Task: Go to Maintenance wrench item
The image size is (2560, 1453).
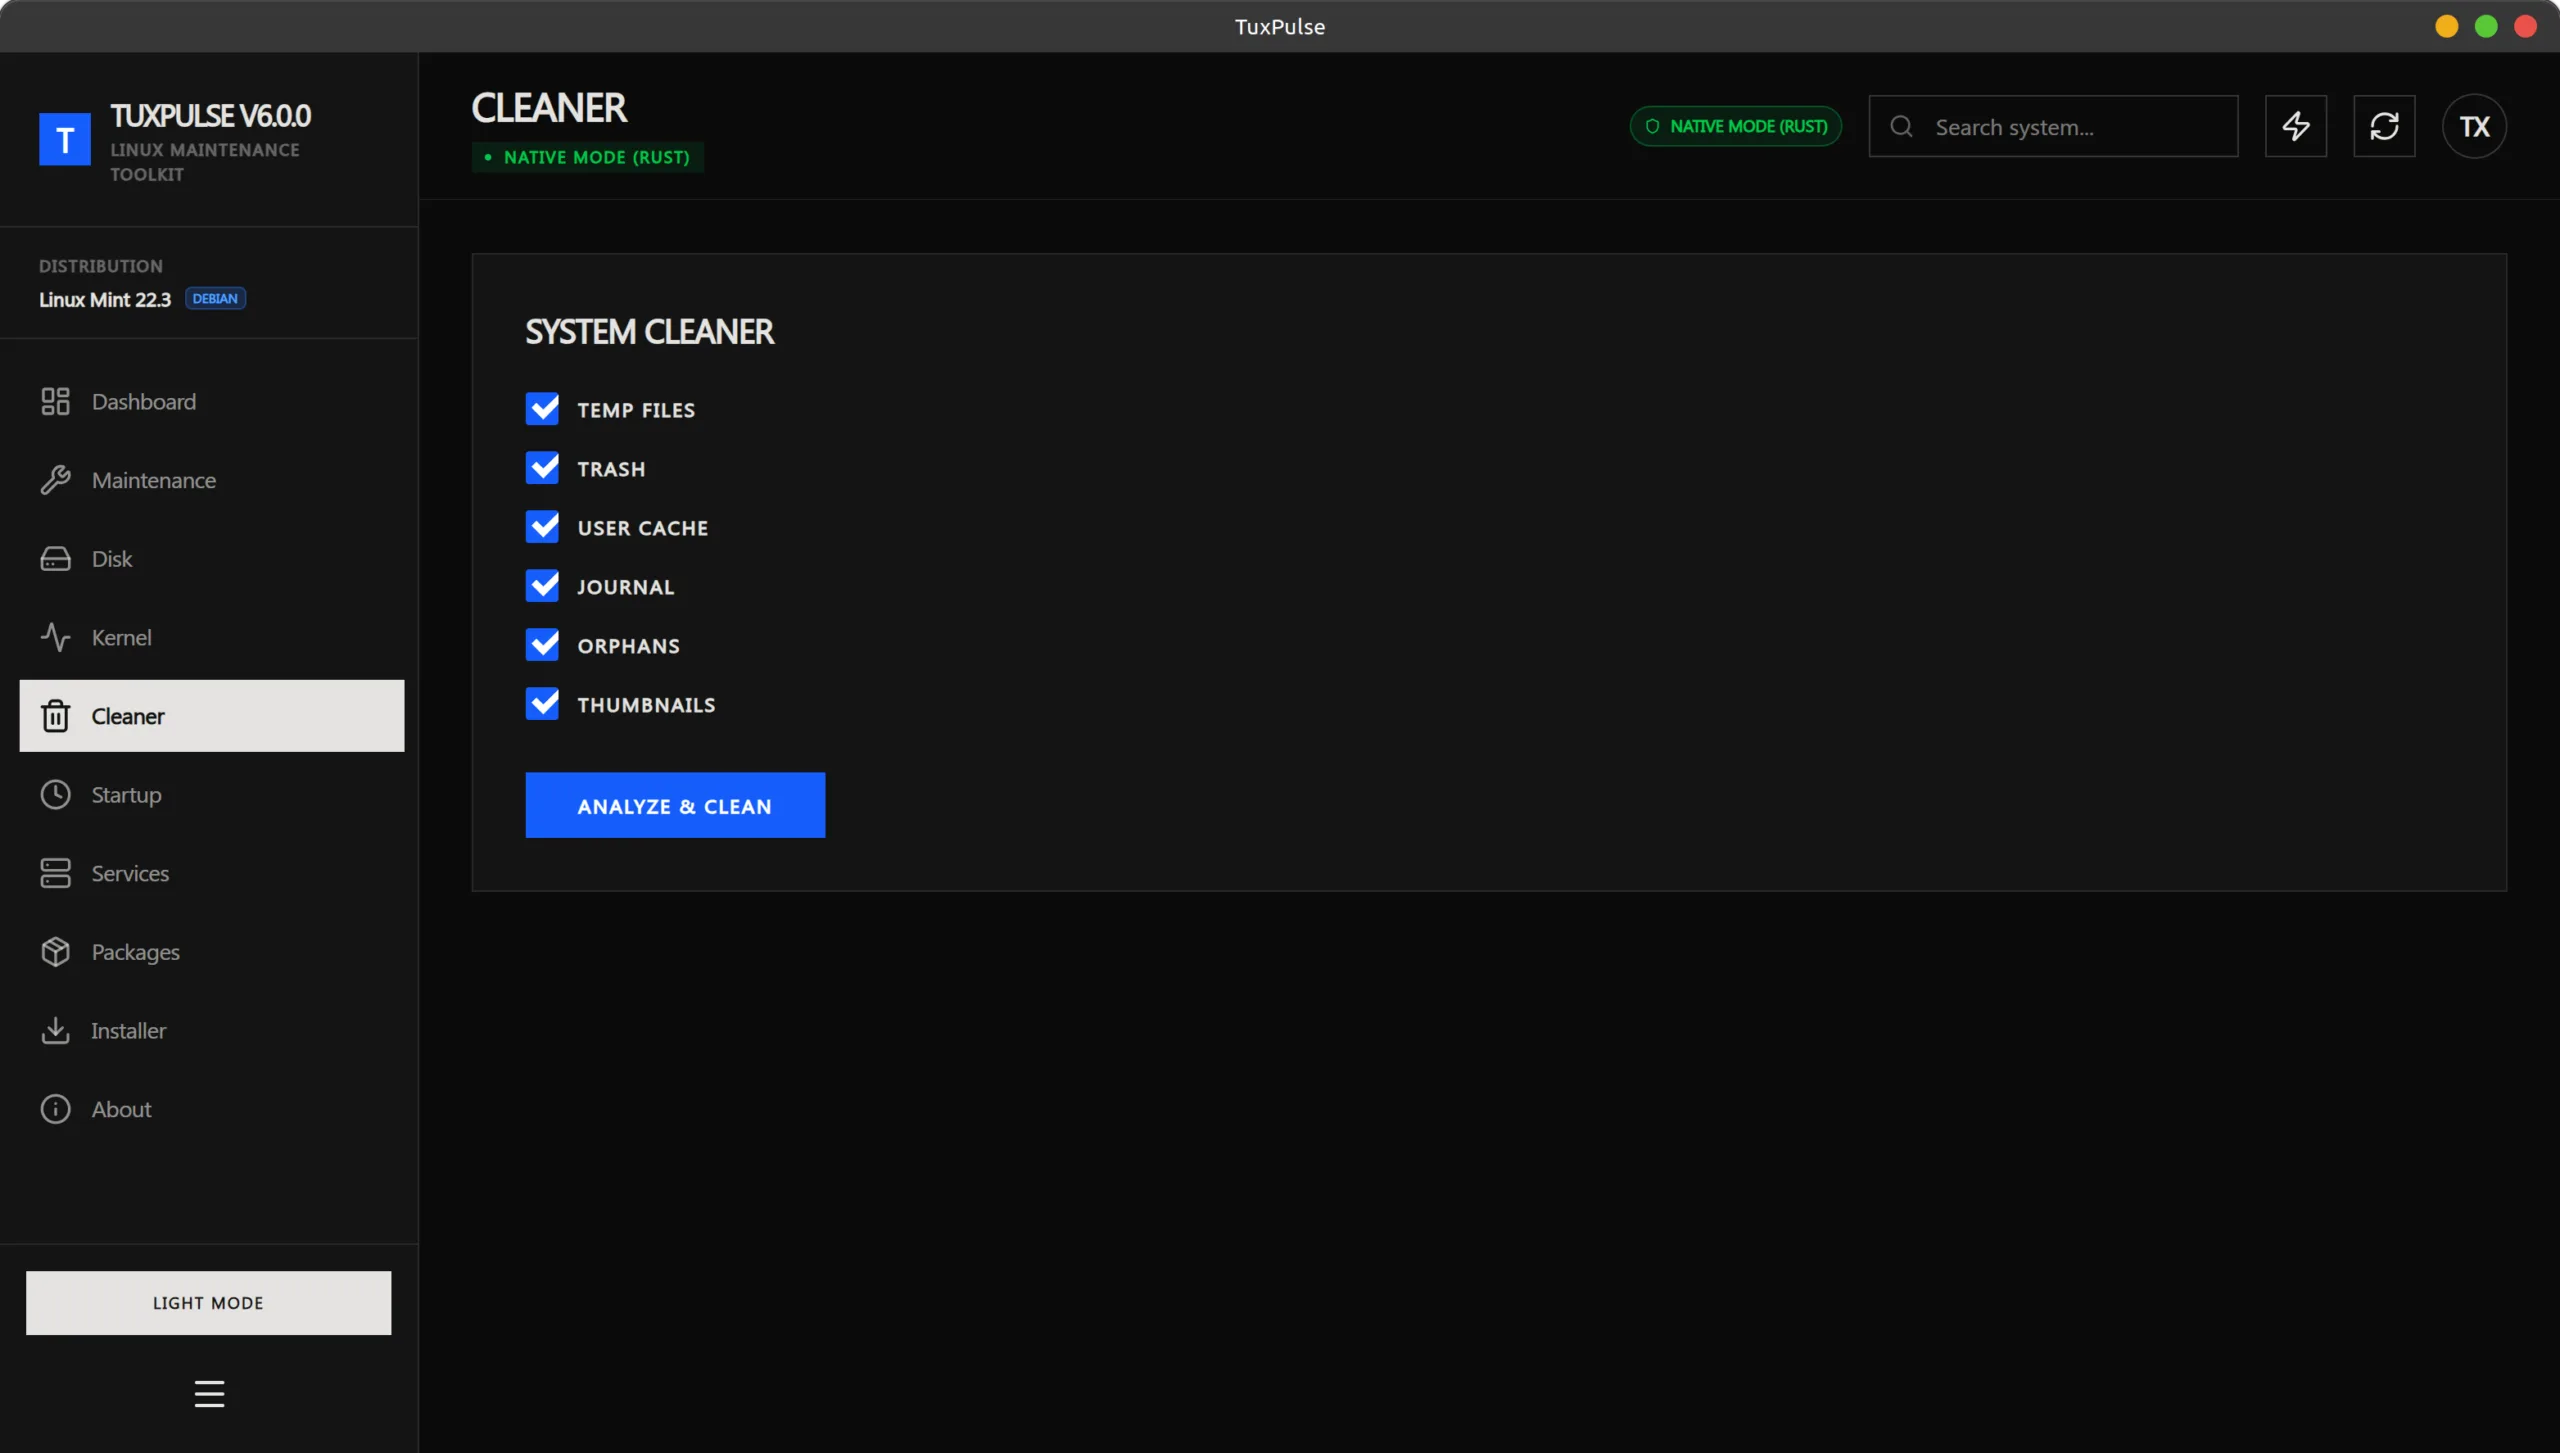Action: click(x=153, y=480)
